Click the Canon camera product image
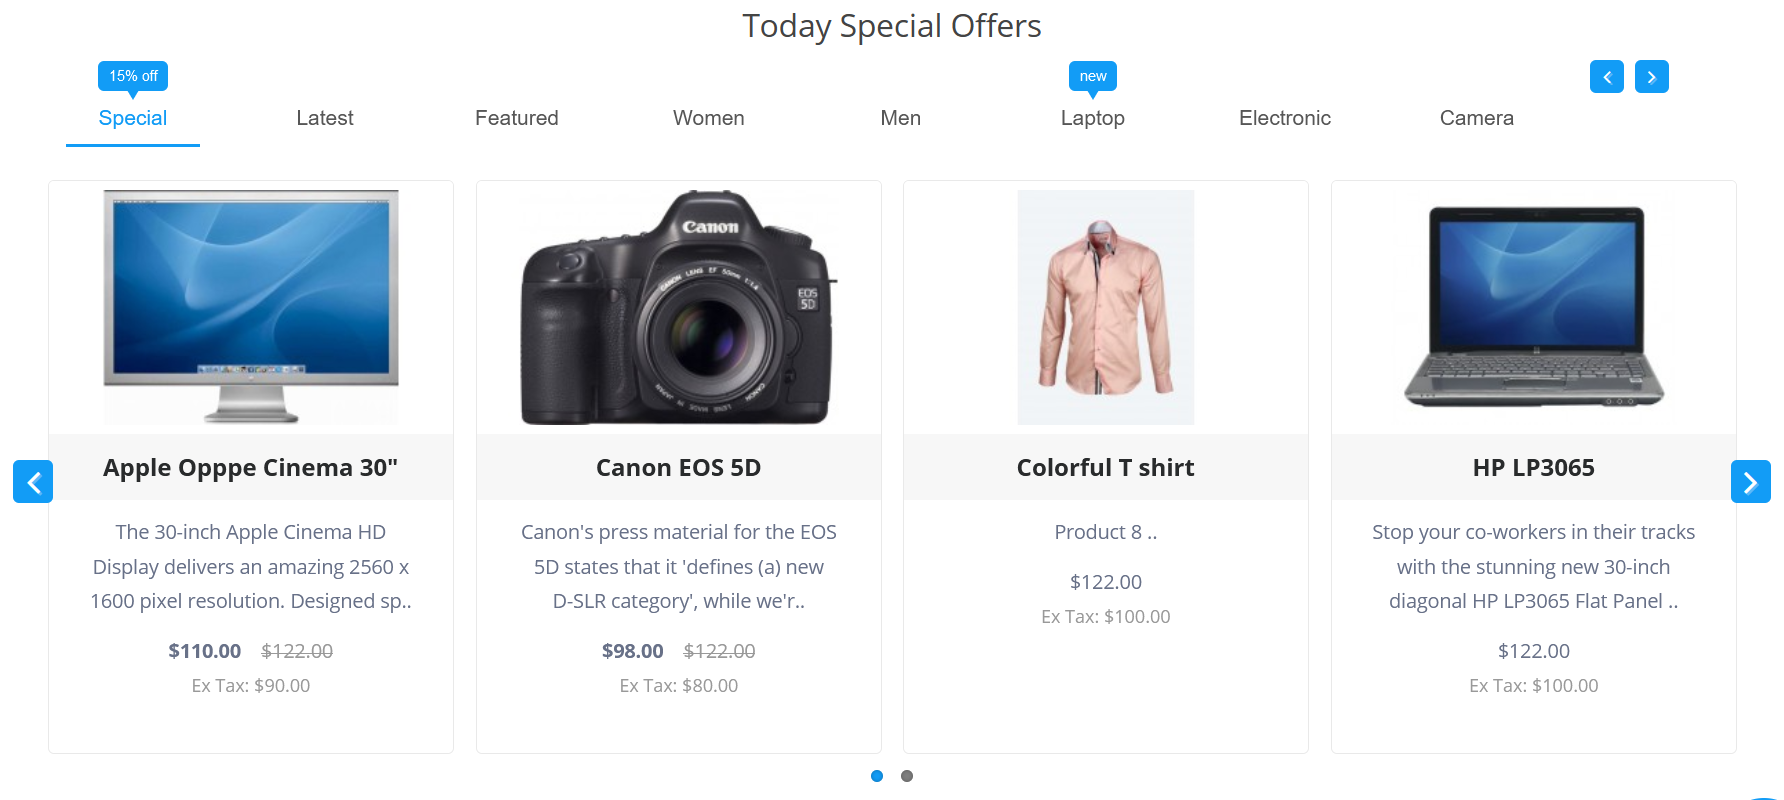This screenshot has height=800, width=1784. tap(679, 308)
